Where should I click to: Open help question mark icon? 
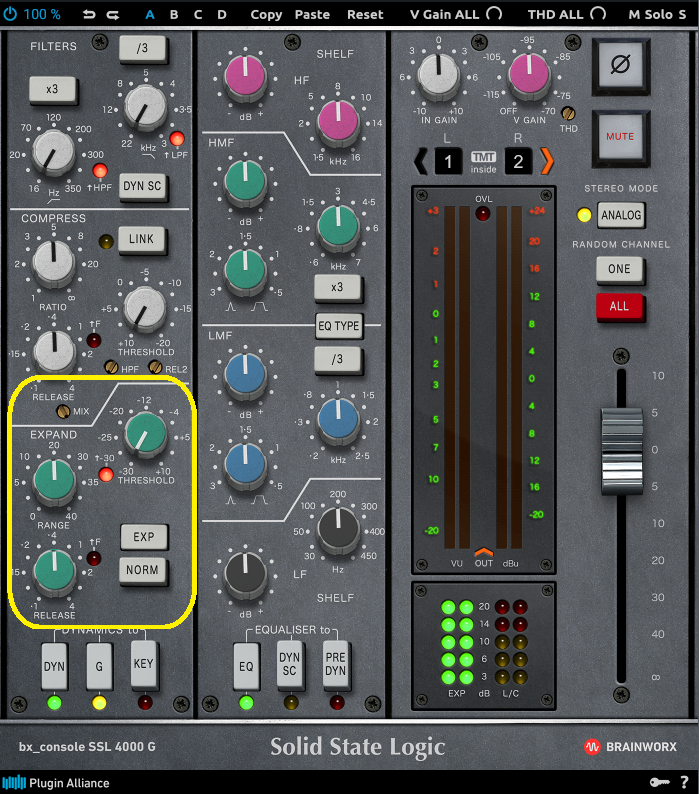pyautogui.click(x=684, y=782)
